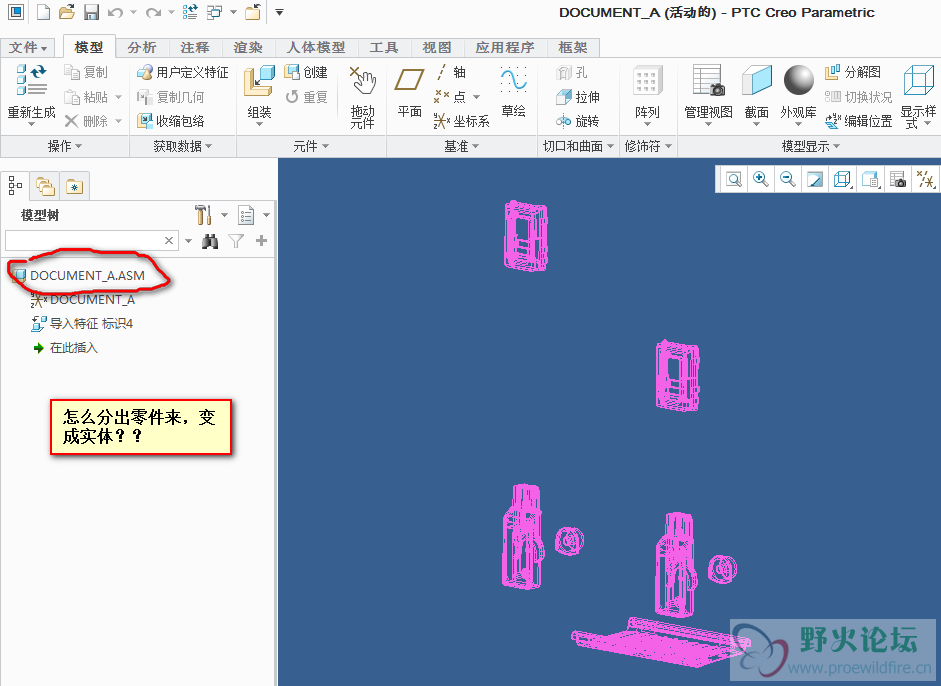Switch to Folder Browser navigator tab
The image size is (941, 686).
[45, 187]
